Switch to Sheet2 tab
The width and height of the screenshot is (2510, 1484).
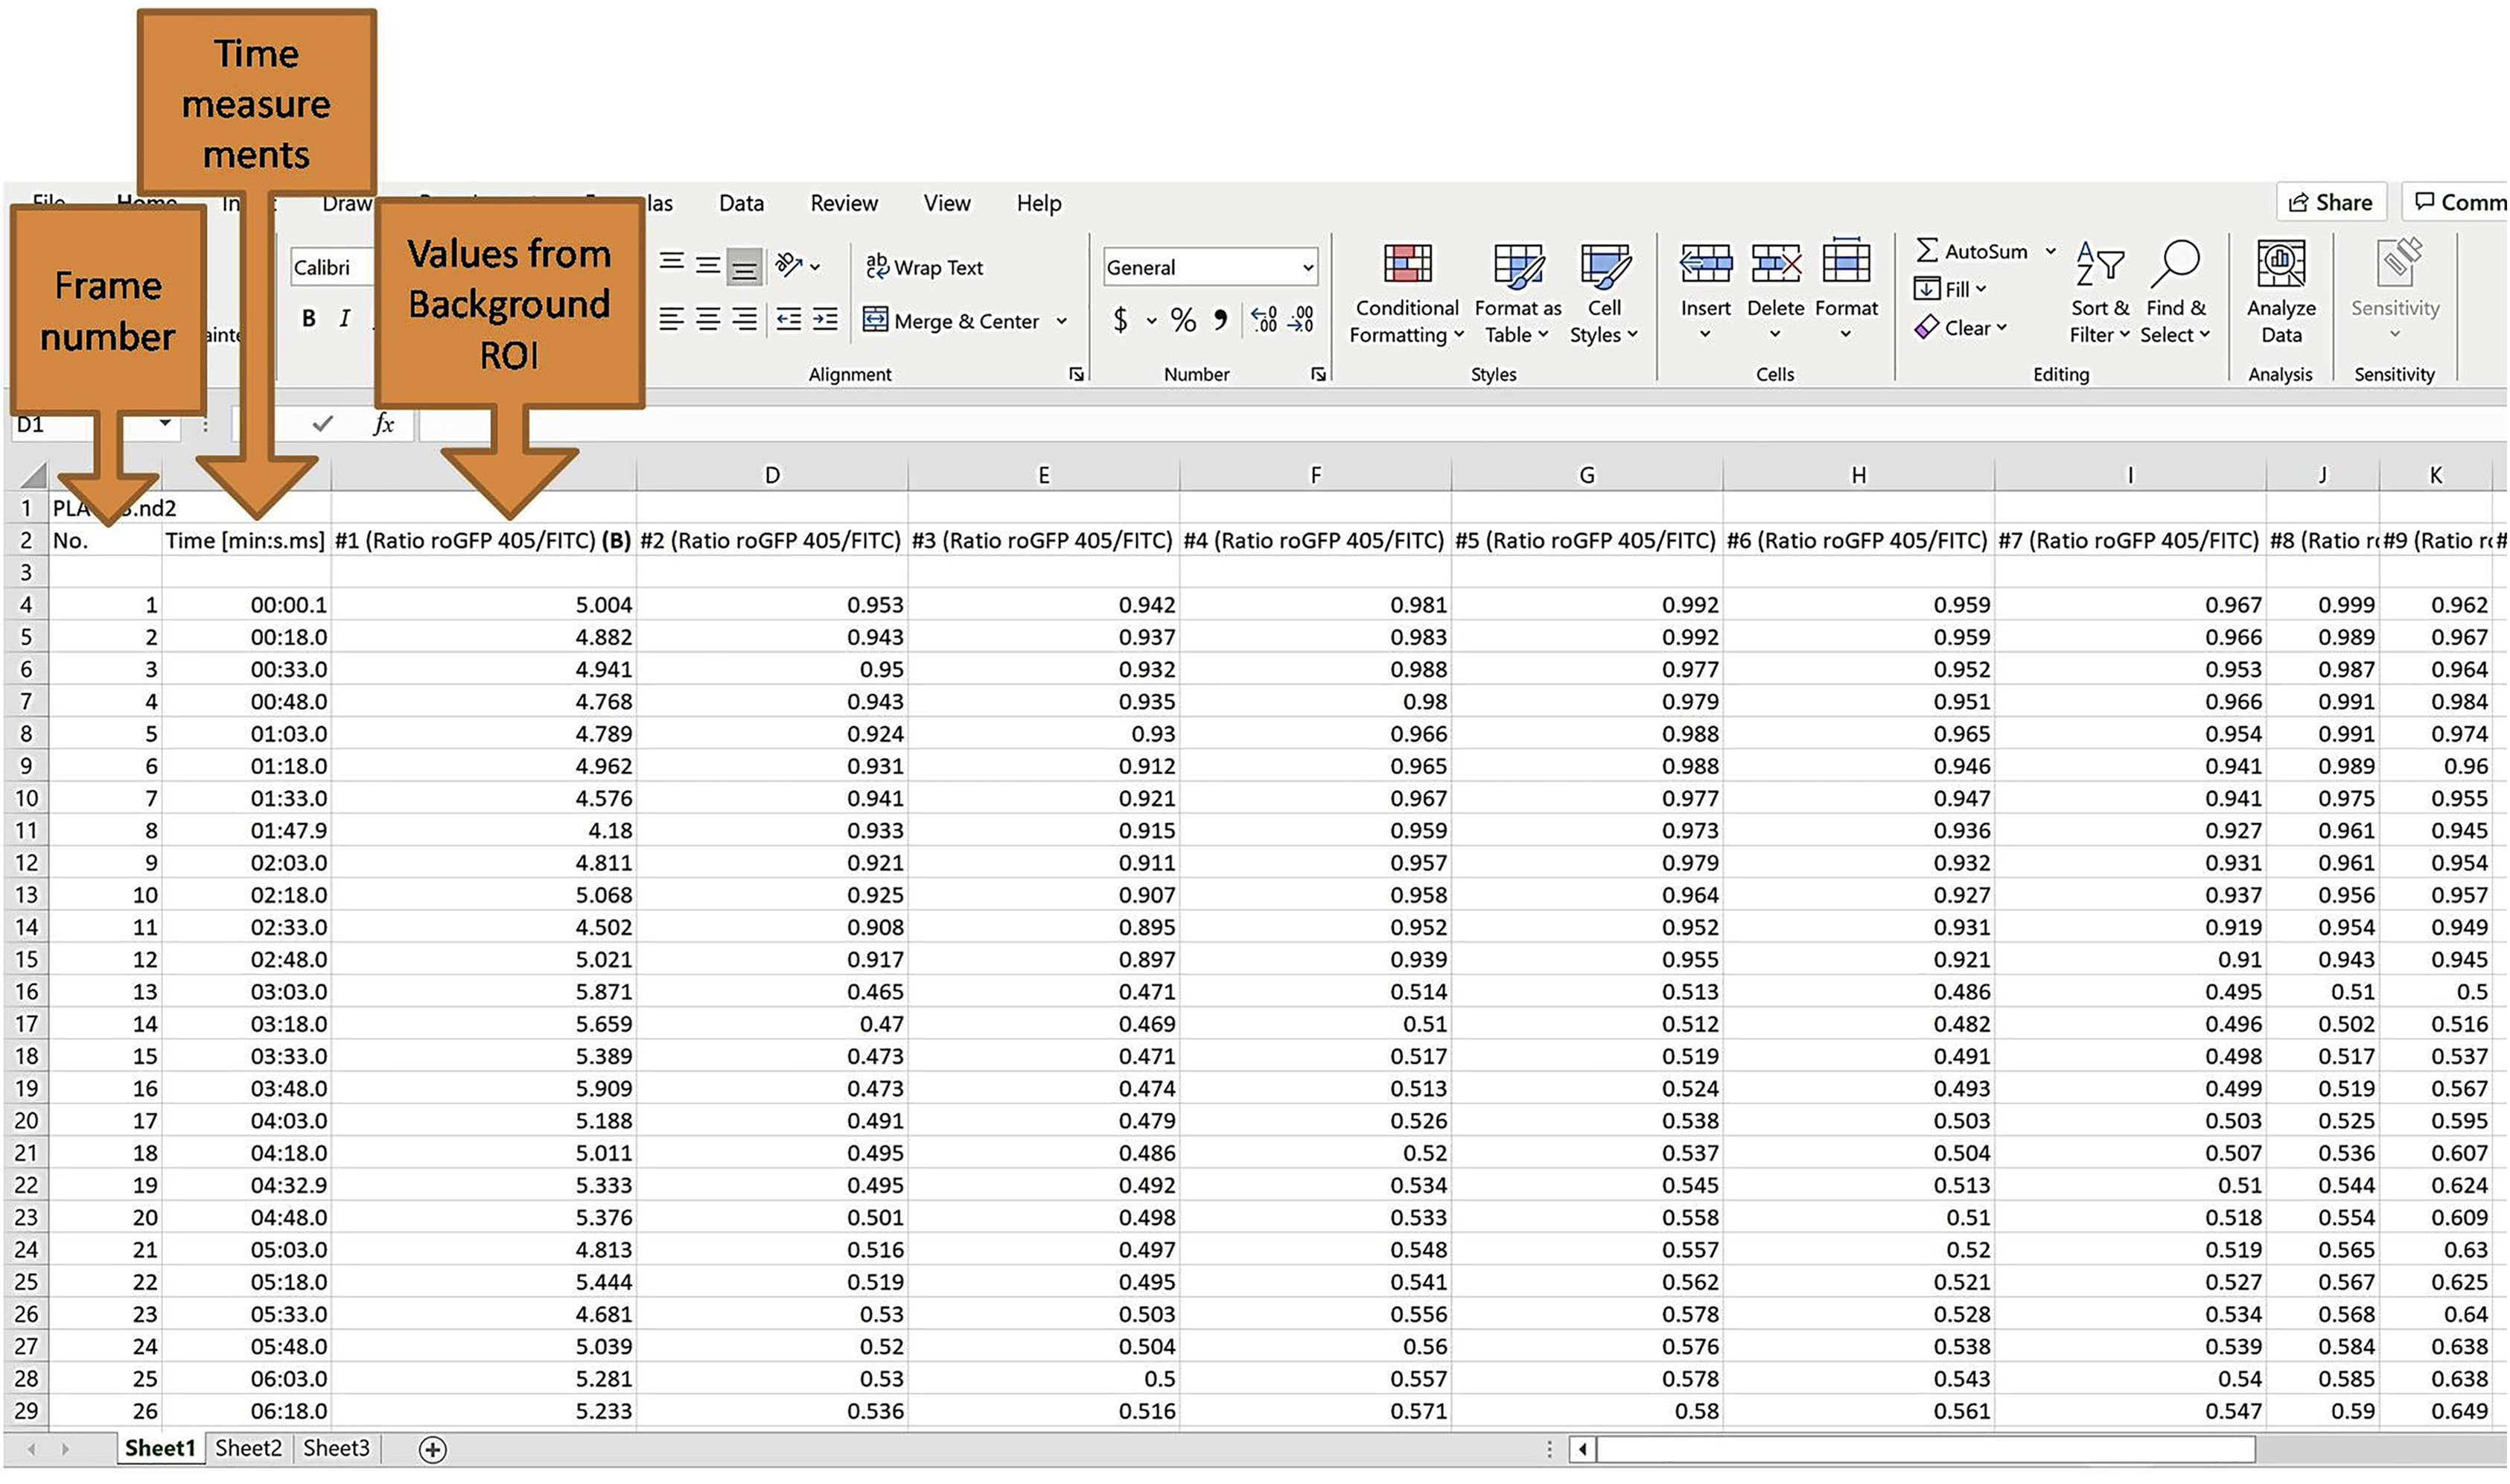(248, 1448)
